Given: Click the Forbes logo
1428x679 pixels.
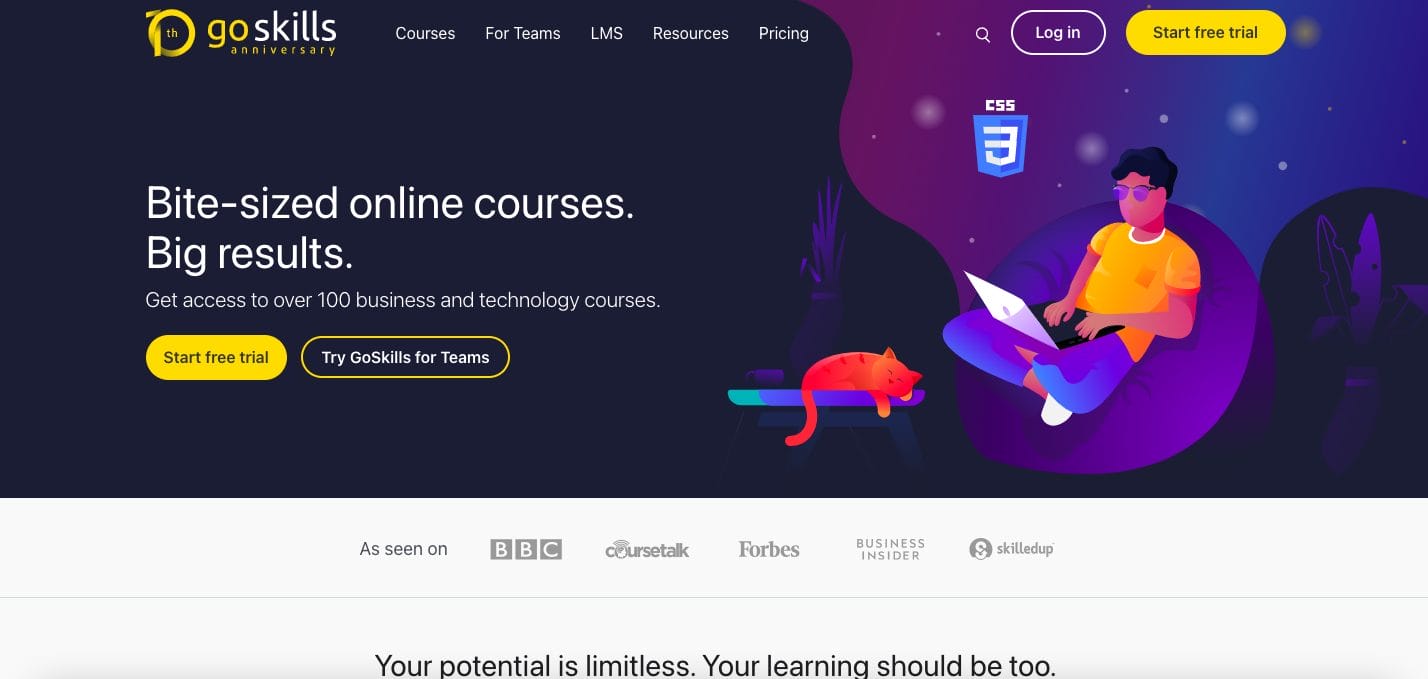Looking at the screenshot, I should [x=769, y=549].
